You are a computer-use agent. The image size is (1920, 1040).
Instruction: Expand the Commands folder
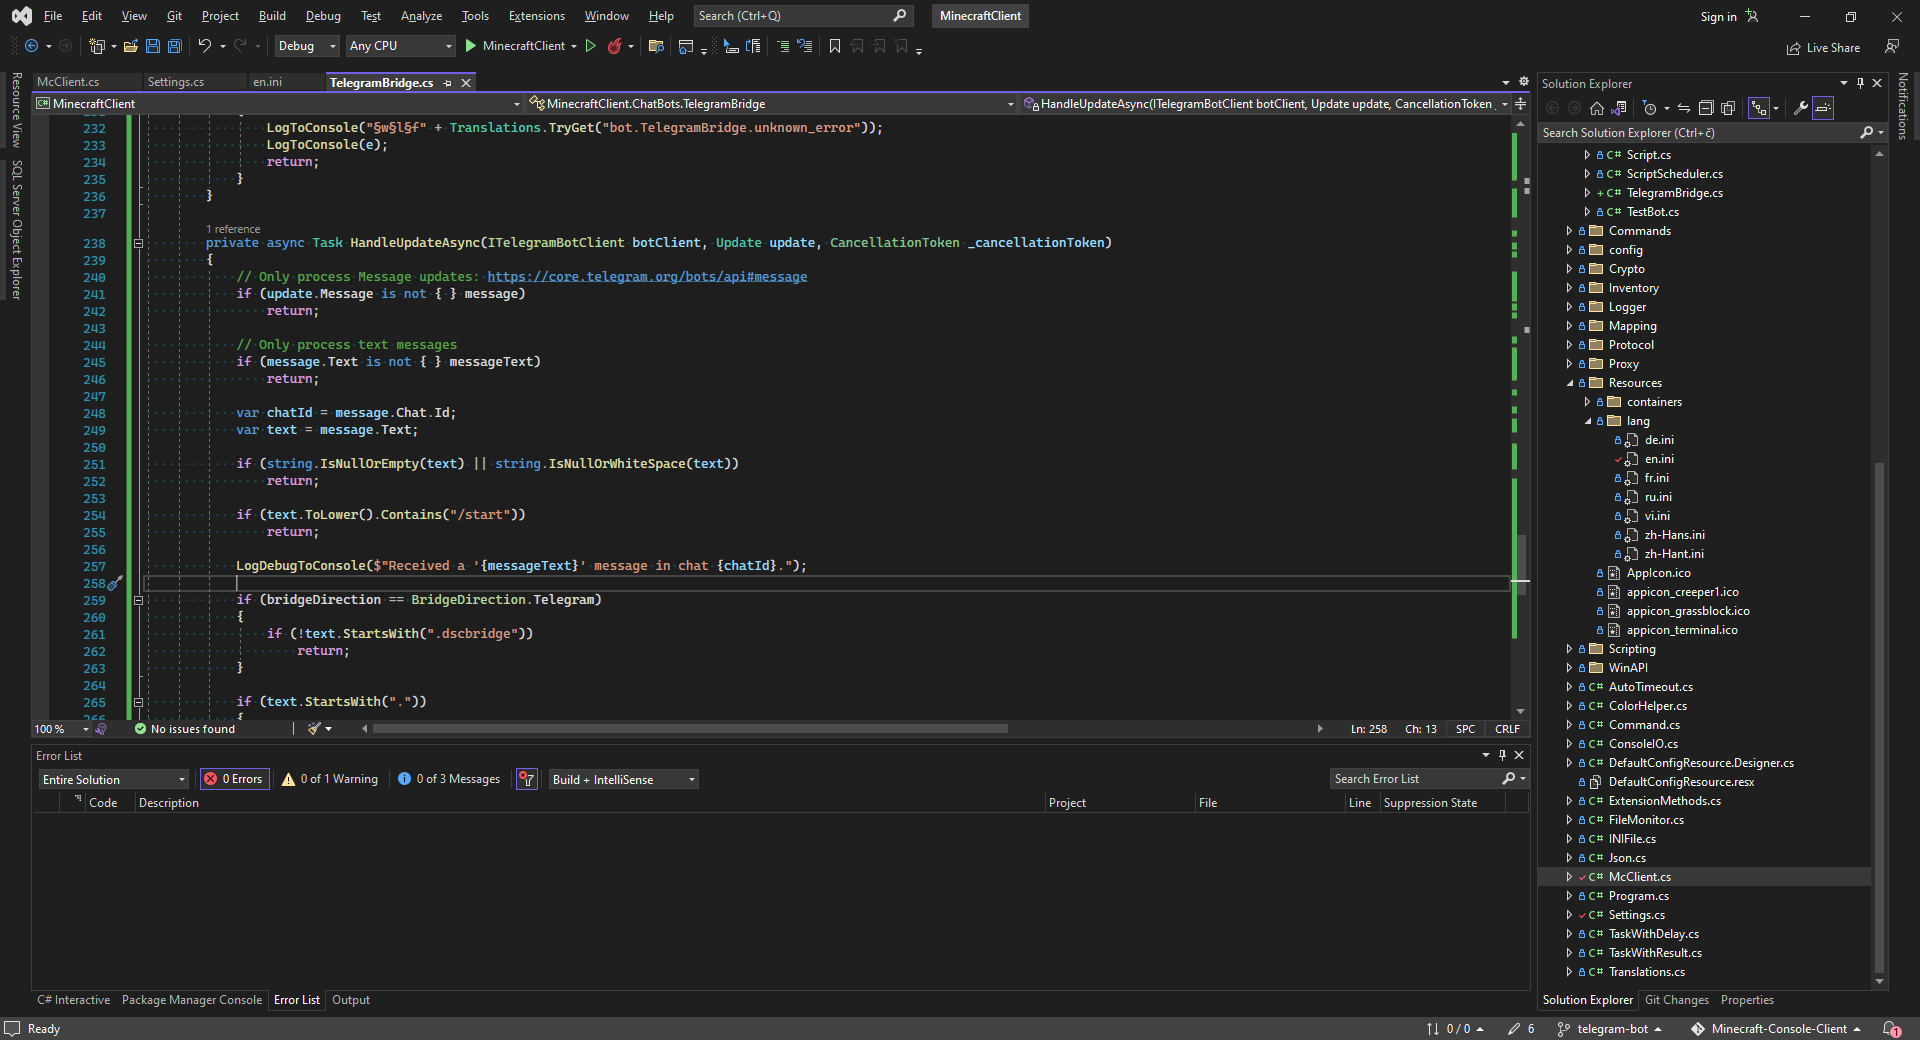click(1569, 230)
